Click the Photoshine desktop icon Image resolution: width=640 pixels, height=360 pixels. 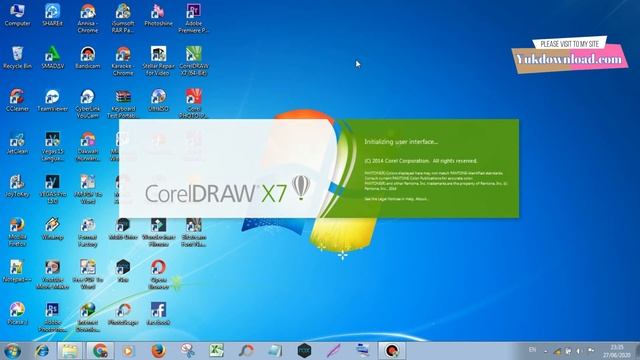[158, 16]
